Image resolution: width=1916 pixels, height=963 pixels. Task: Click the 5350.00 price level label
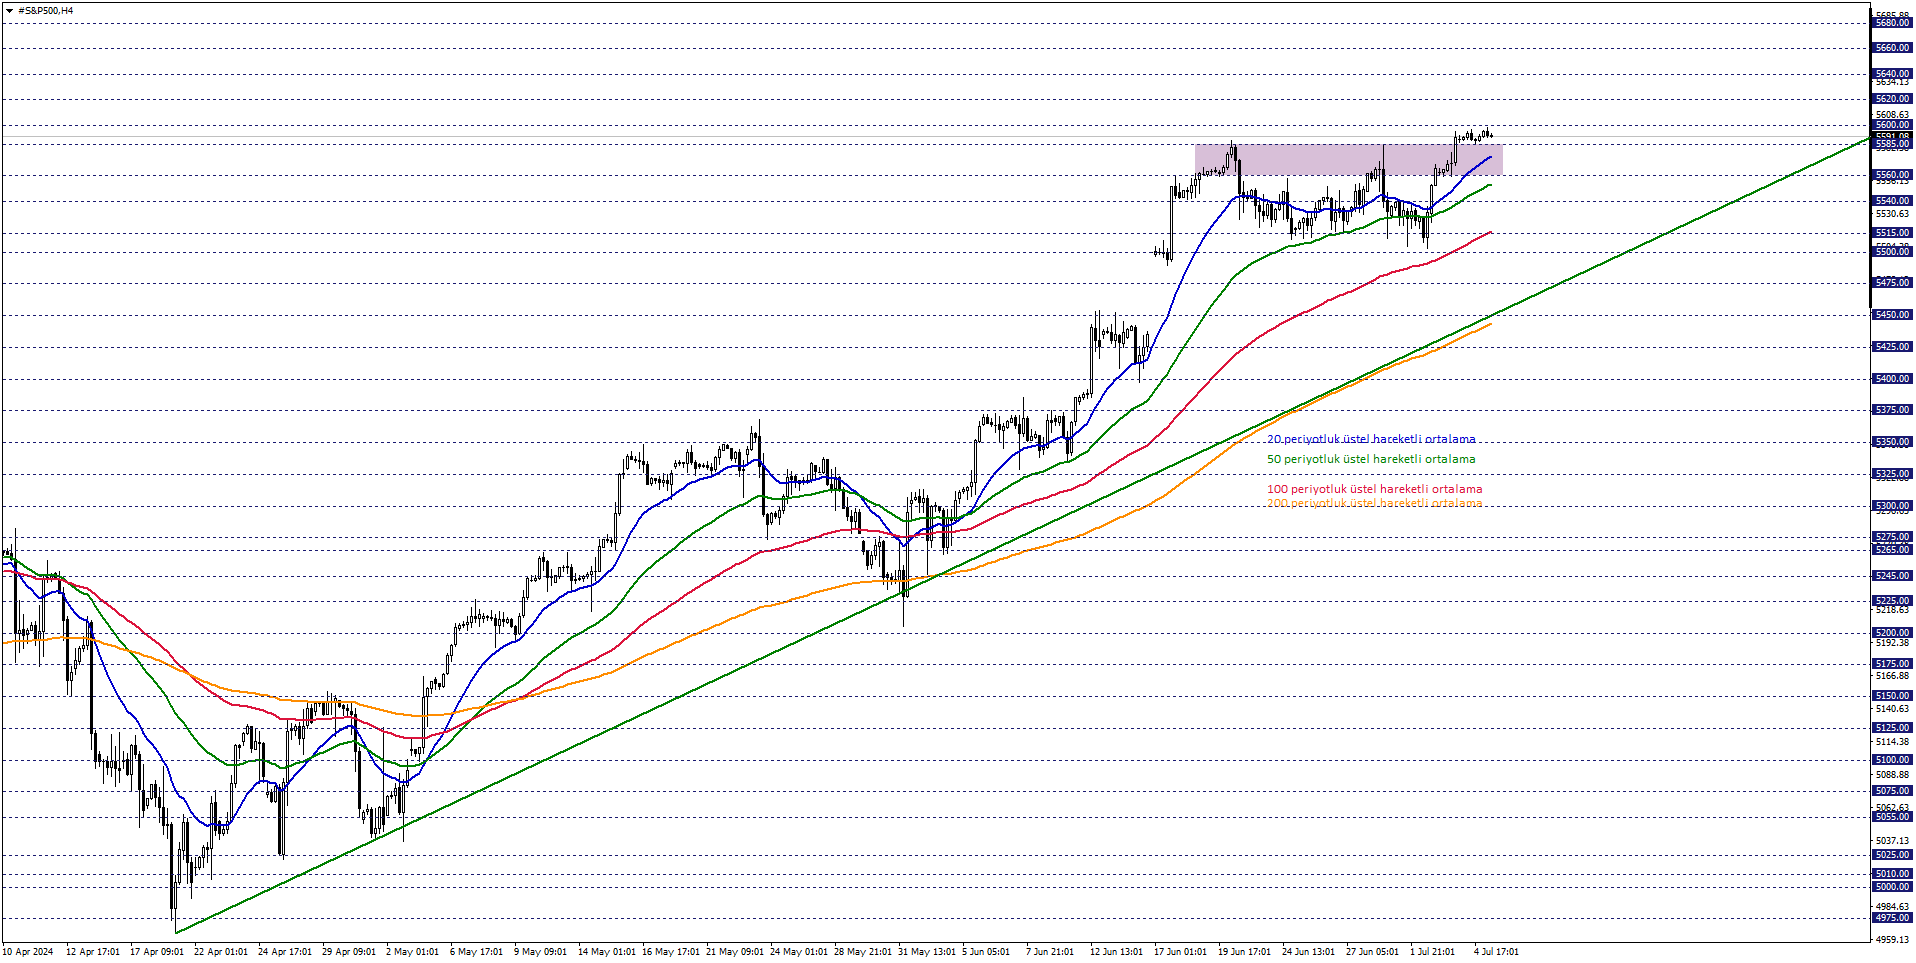tap(1892, 442)
